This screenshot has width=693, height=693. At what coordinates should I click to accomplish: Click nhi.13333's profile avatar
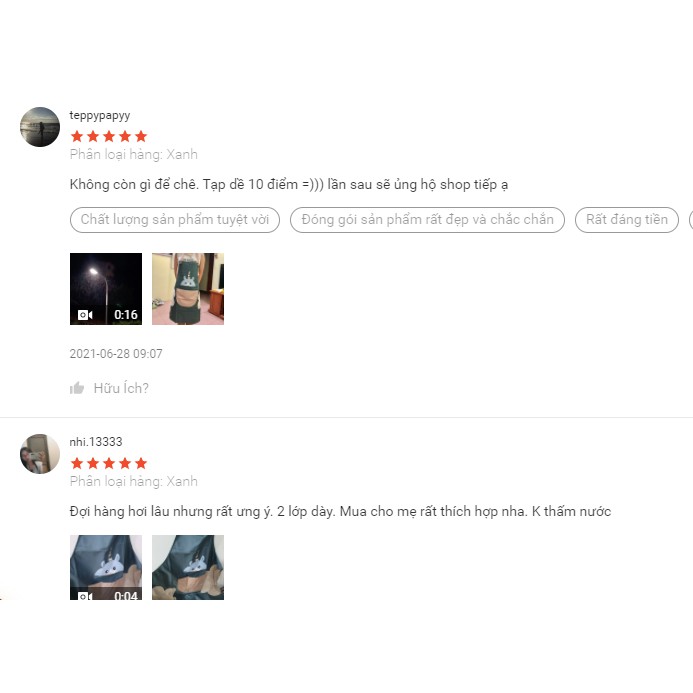click(40, 453)
